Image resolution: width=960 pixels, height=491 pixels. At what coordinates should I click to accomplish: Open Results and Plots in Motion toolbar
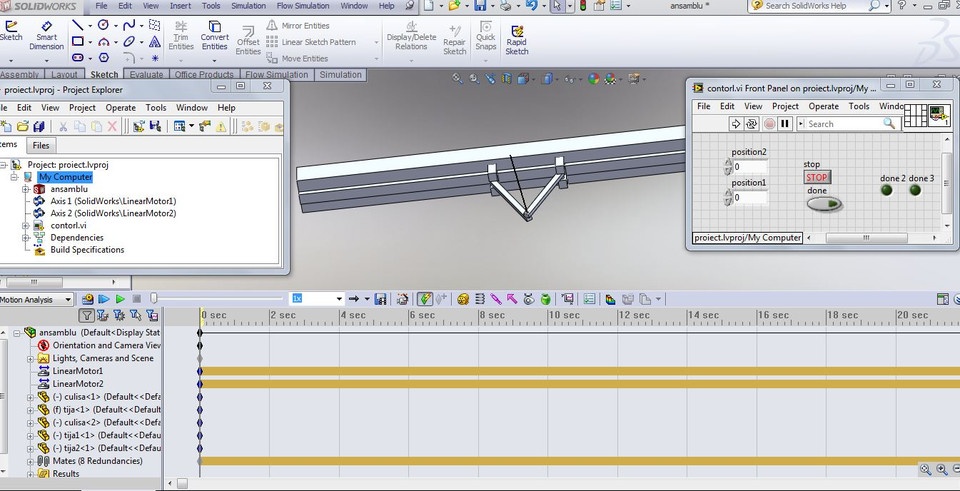(568, 299)
